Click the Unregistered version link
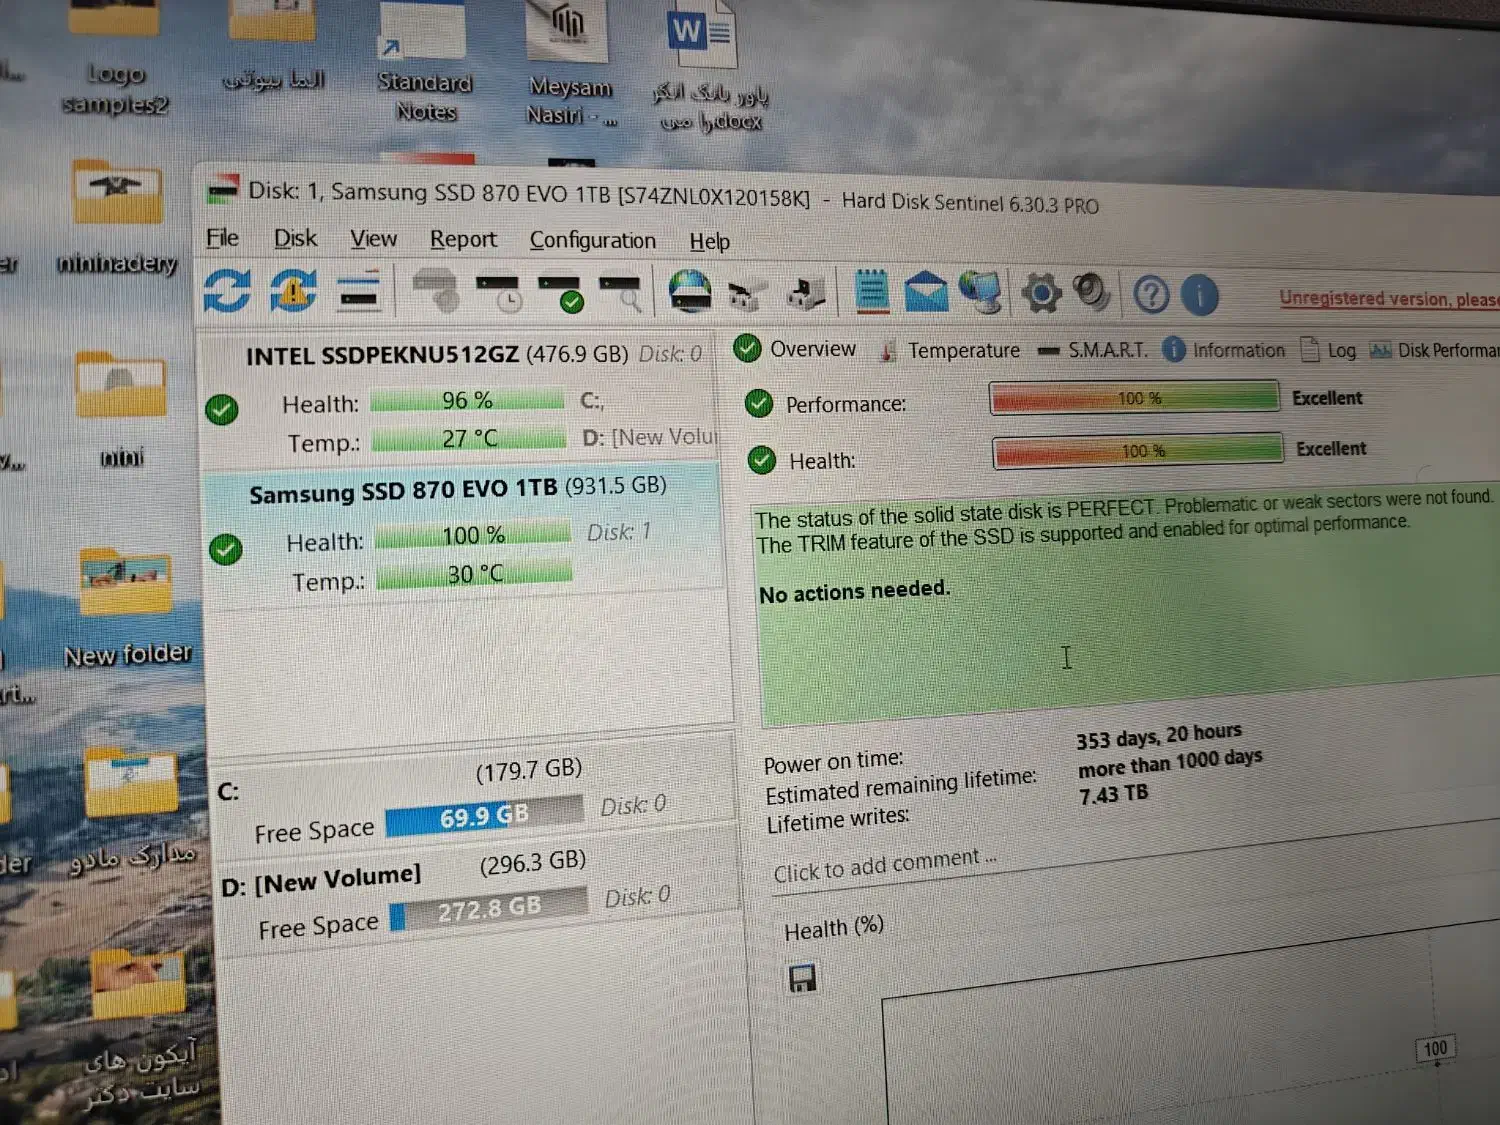 (x=1389, y=298)
